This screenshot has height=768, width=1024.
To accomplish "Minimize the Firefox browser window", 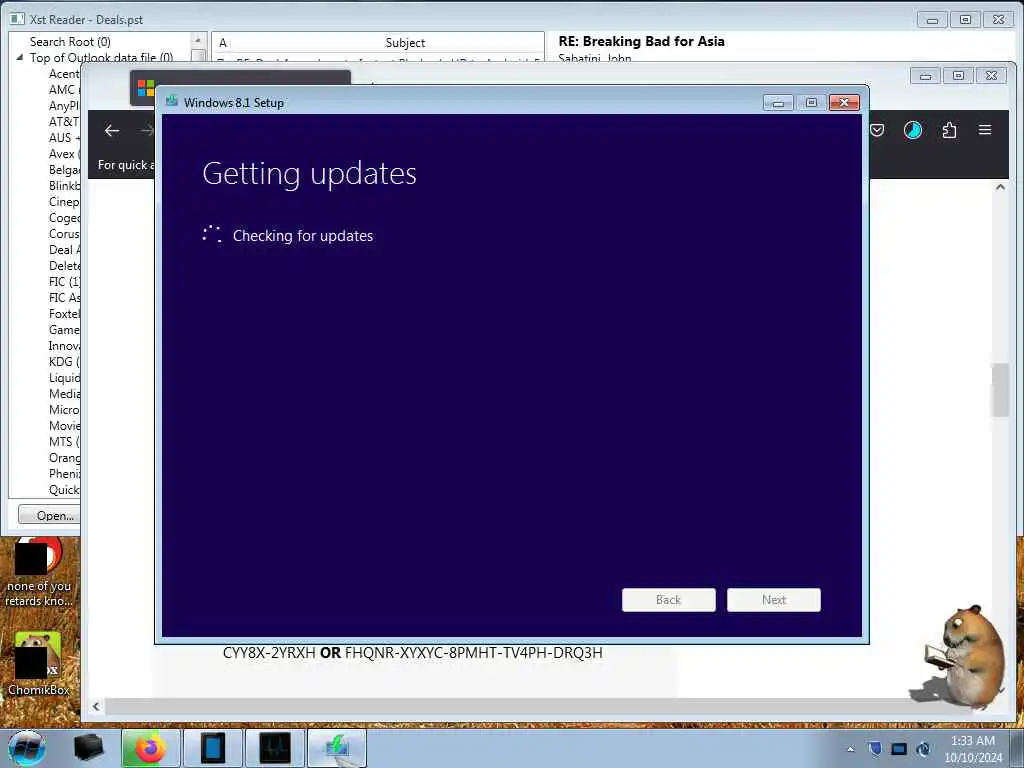I will click(925, 76).
